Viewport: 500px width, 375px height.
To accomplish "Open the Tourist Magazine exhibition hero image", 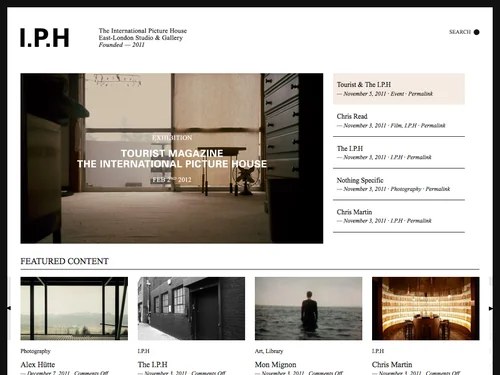I will click(x=172, y=158).
